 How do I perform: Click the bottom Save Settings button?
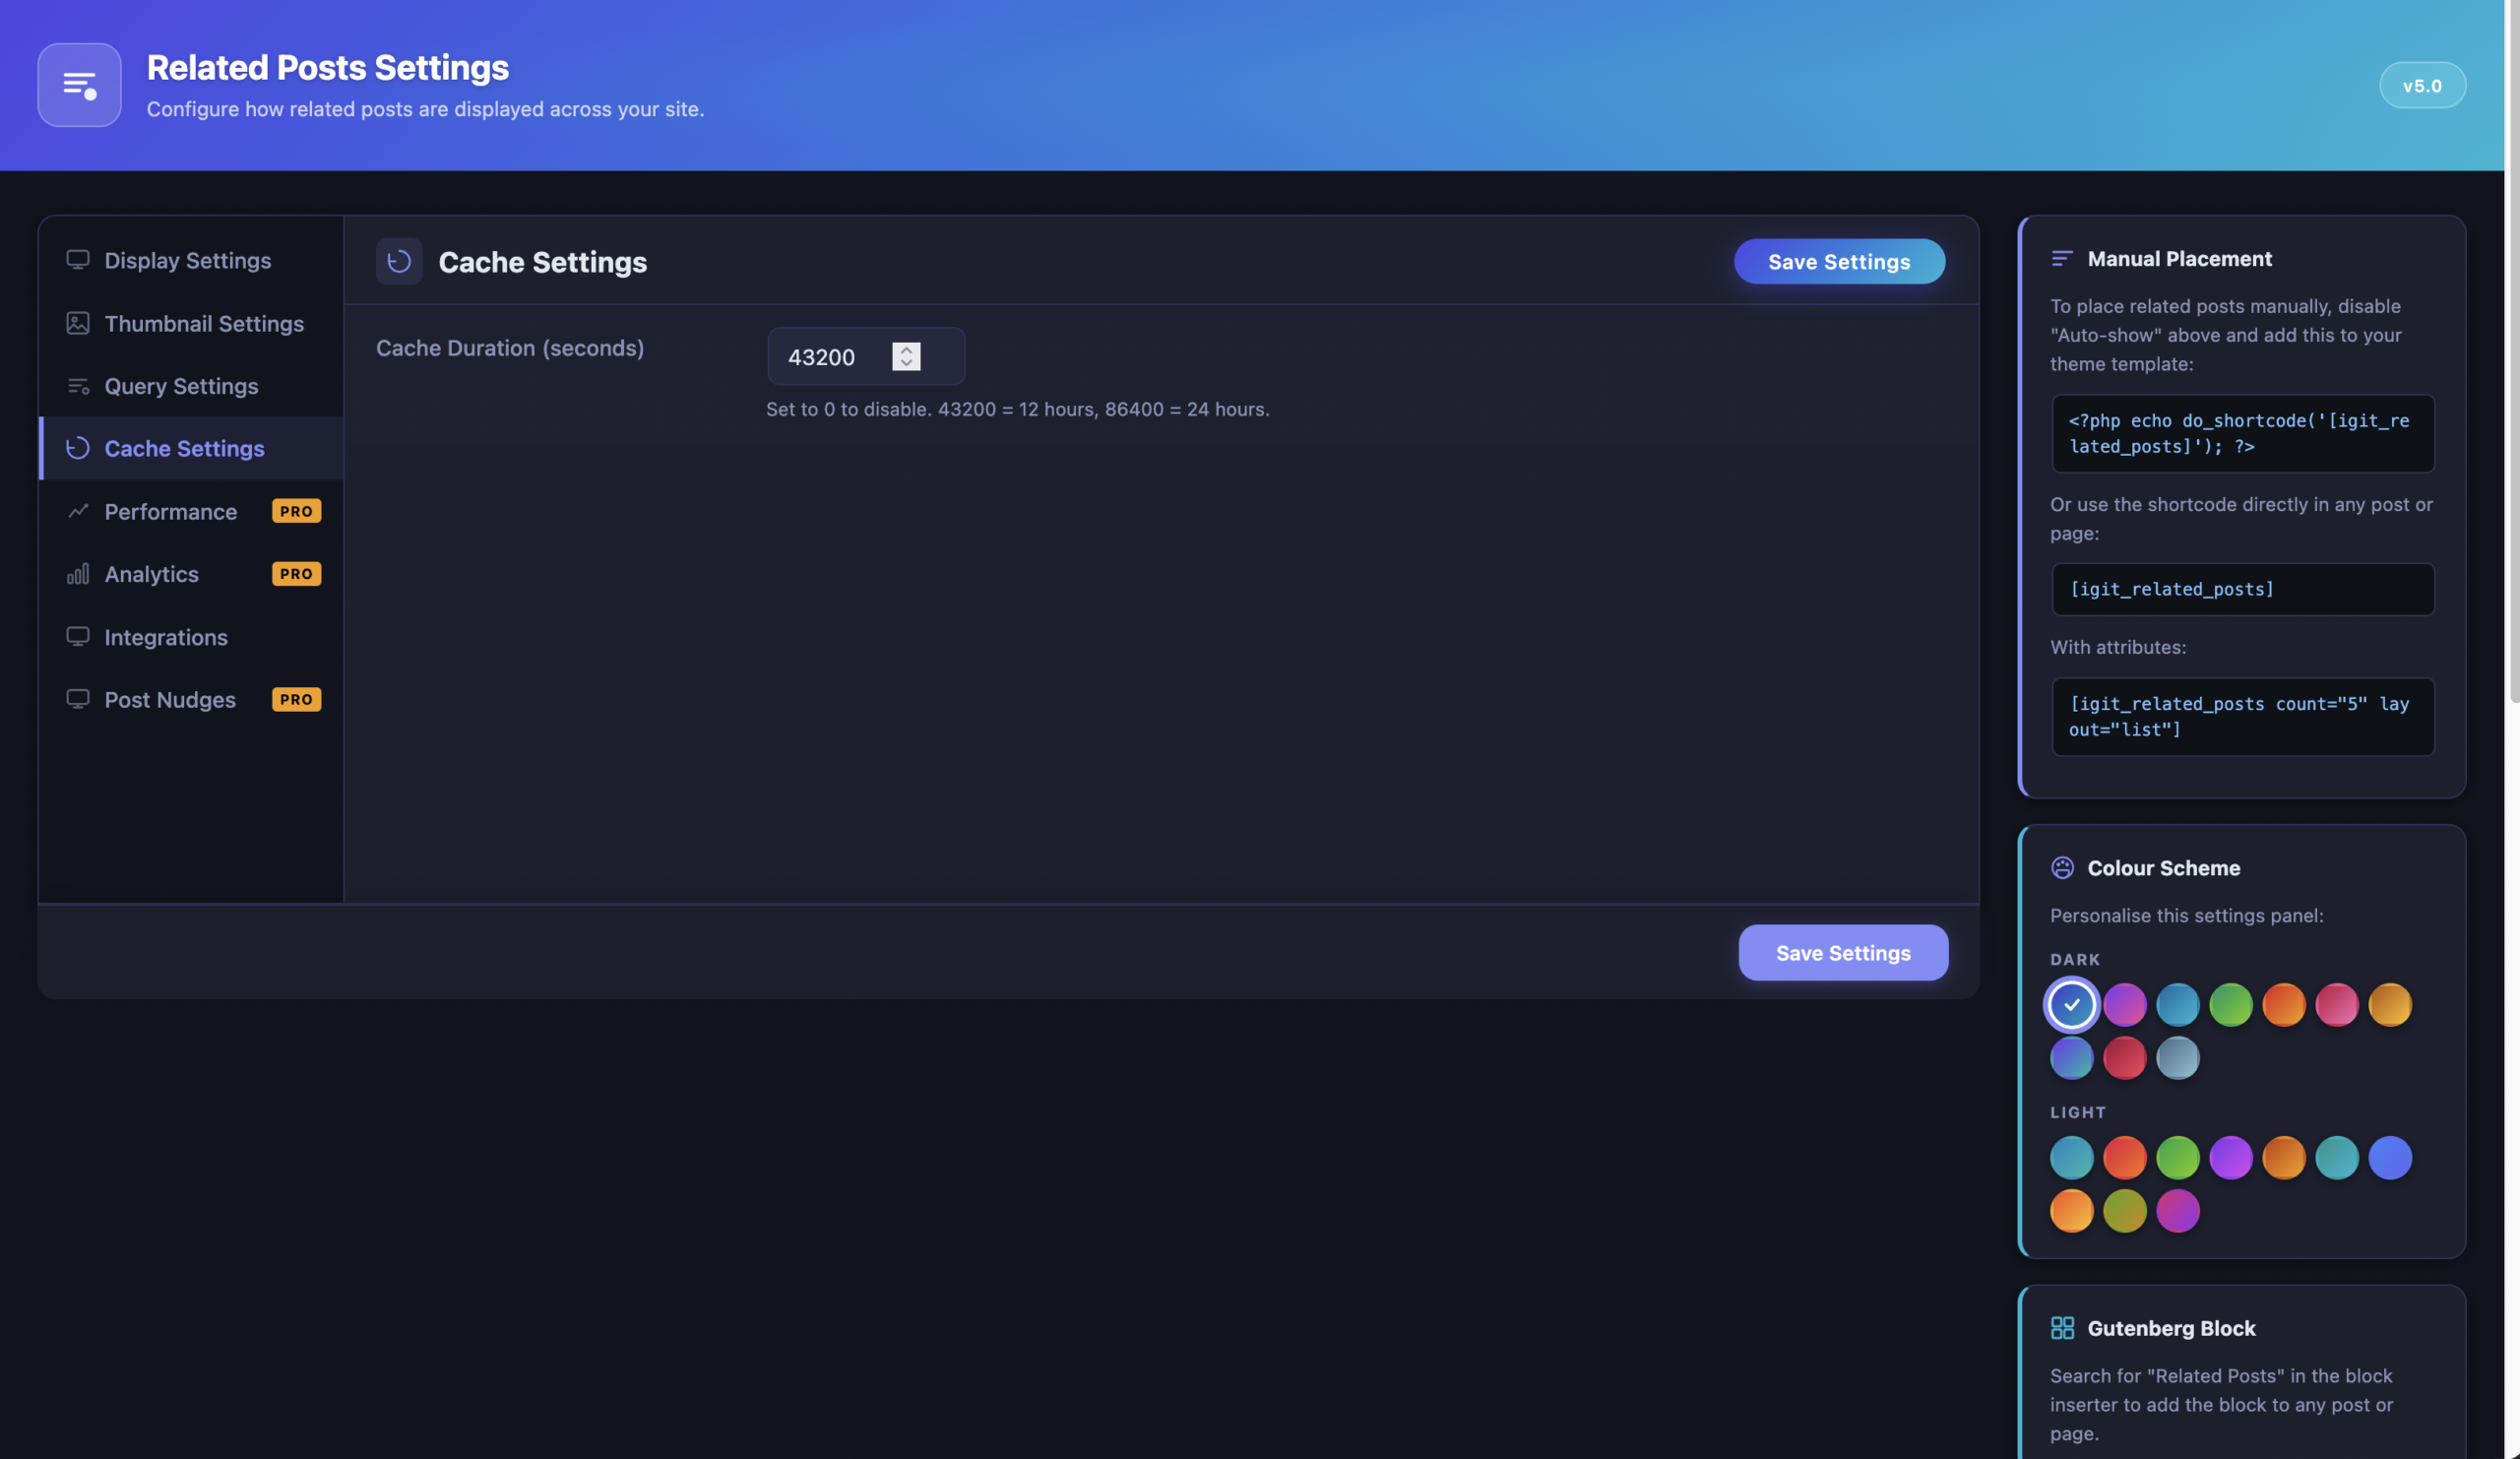pyautogui.click(x=1843, y=952)
